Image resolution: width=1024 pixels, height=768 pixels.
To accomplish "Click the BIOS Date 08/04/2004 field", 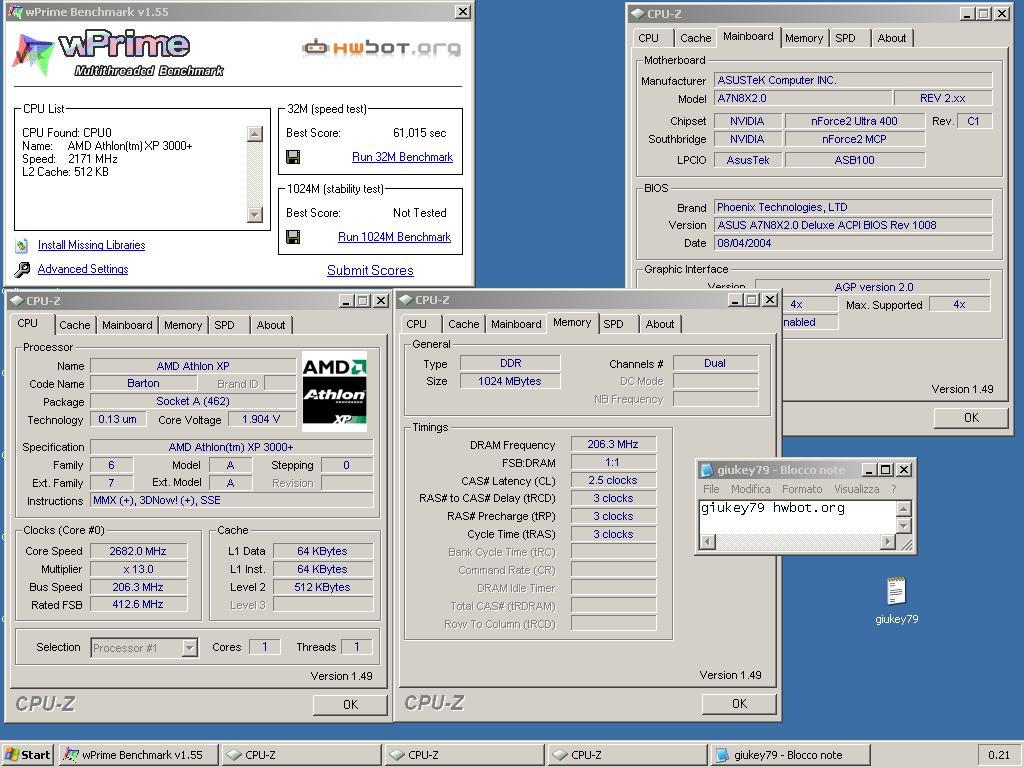I will 853,243.
